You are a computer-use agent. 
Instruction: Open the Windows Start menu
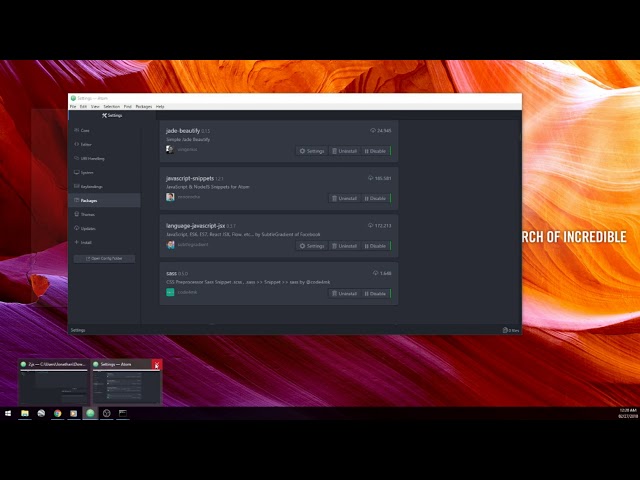[x=8, y=413]
